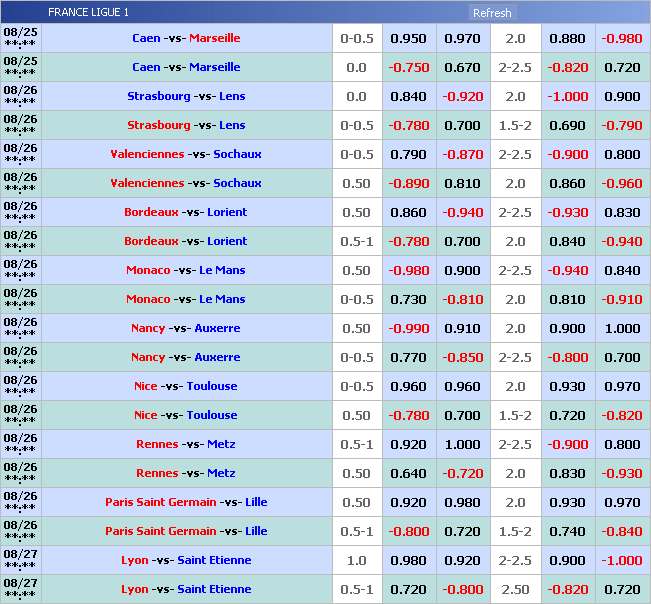Click the -0.910 odds for Monaco vs Le Mans
The height and width of the screenshot is (604, 651).
point(622,300)
